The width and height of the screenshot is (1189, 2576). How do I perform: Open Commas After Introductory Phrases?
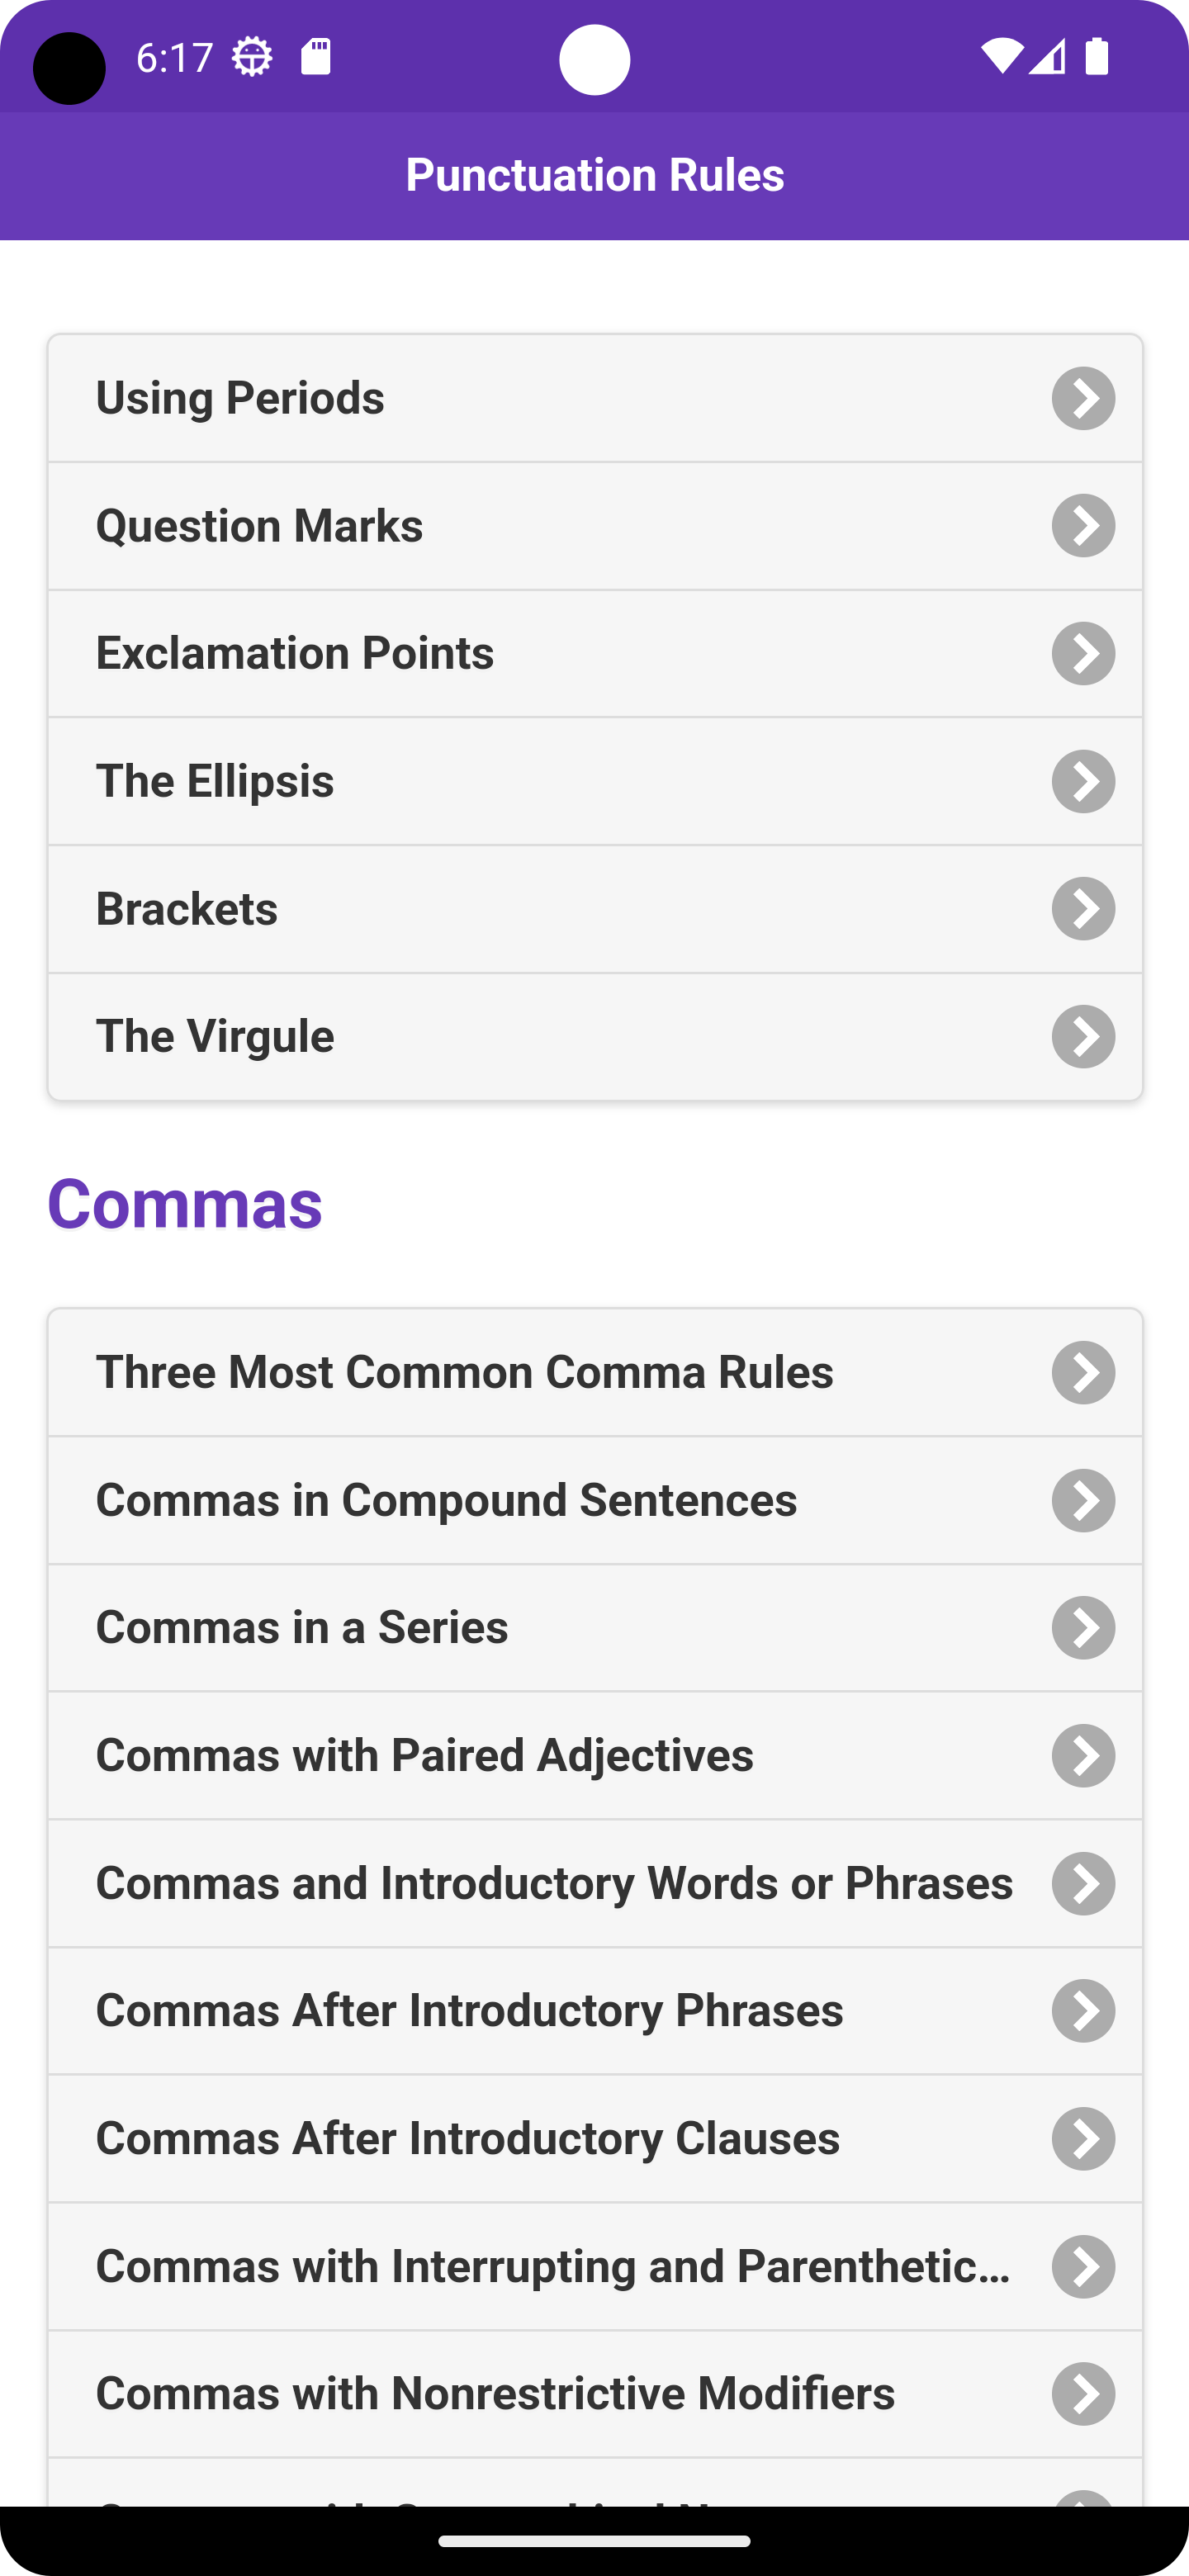[595, 2011]
